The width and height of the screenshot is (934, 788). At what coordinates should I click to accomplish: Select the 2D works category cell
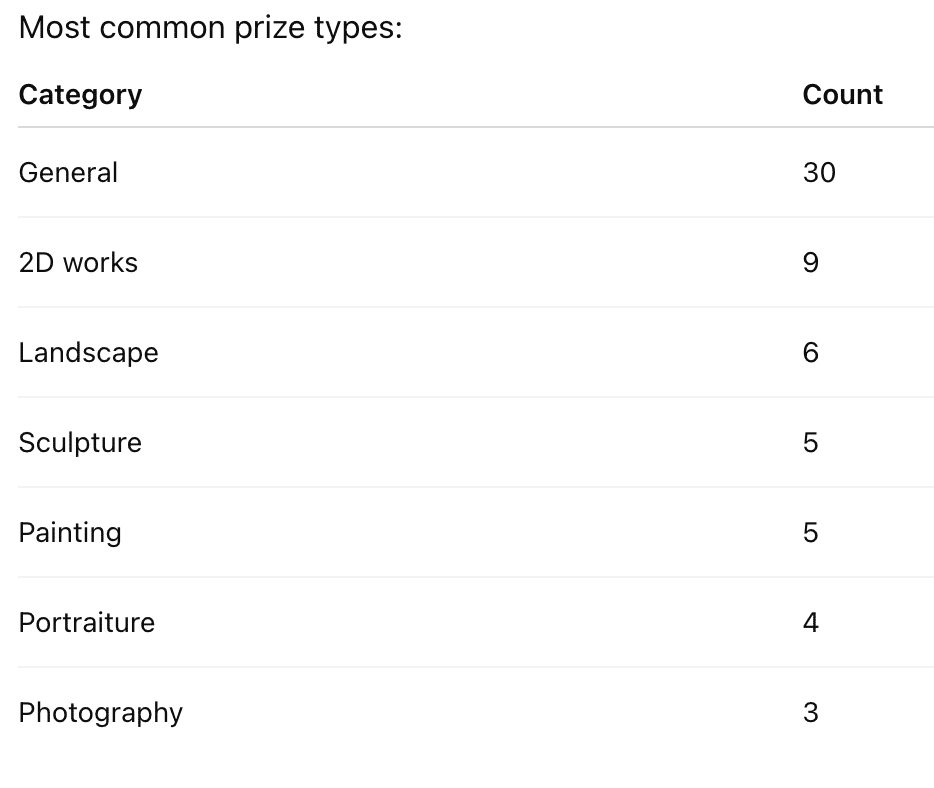coord(78,263)
